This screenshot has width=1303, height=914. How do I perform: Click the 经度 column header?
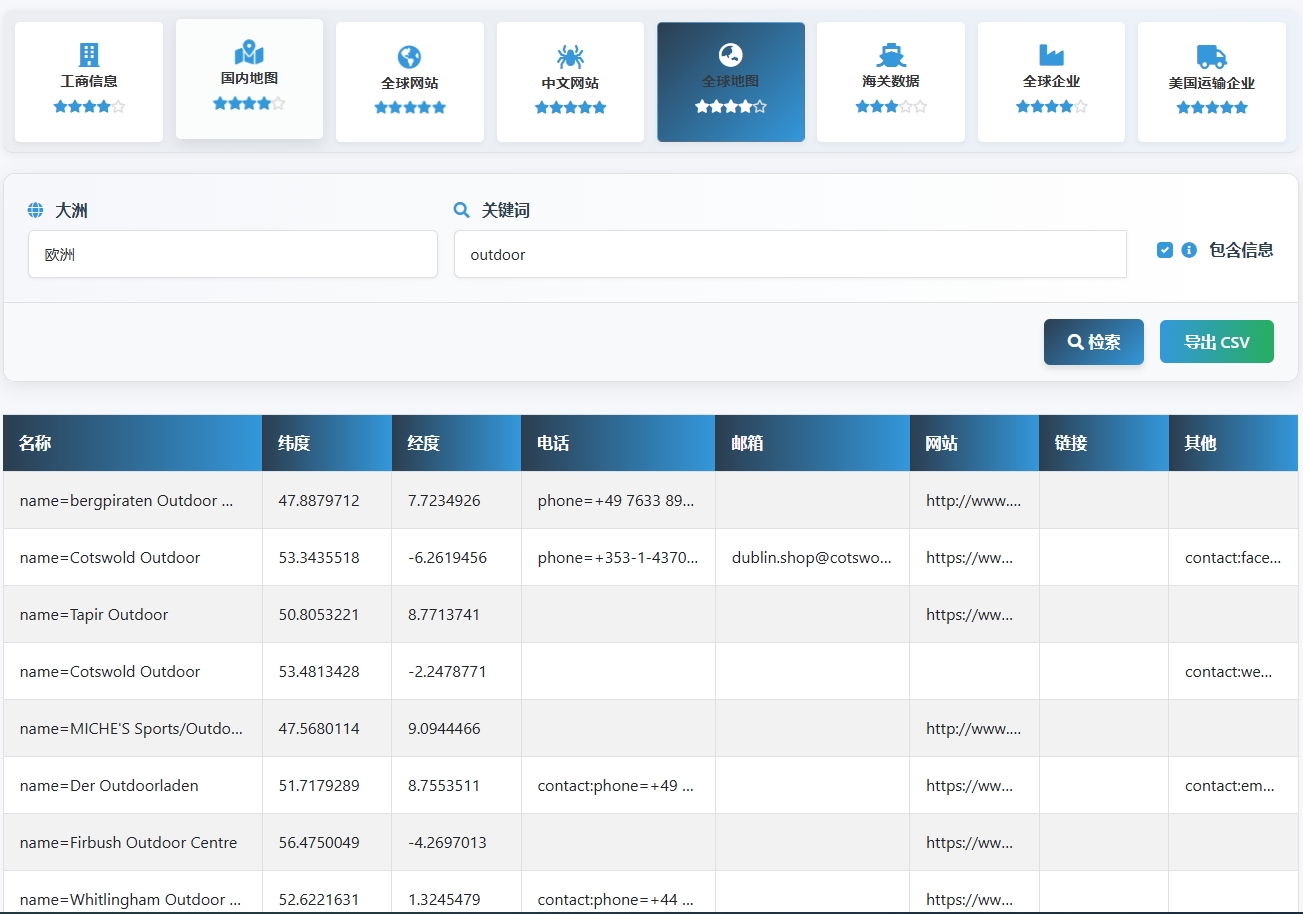[456, 443]
